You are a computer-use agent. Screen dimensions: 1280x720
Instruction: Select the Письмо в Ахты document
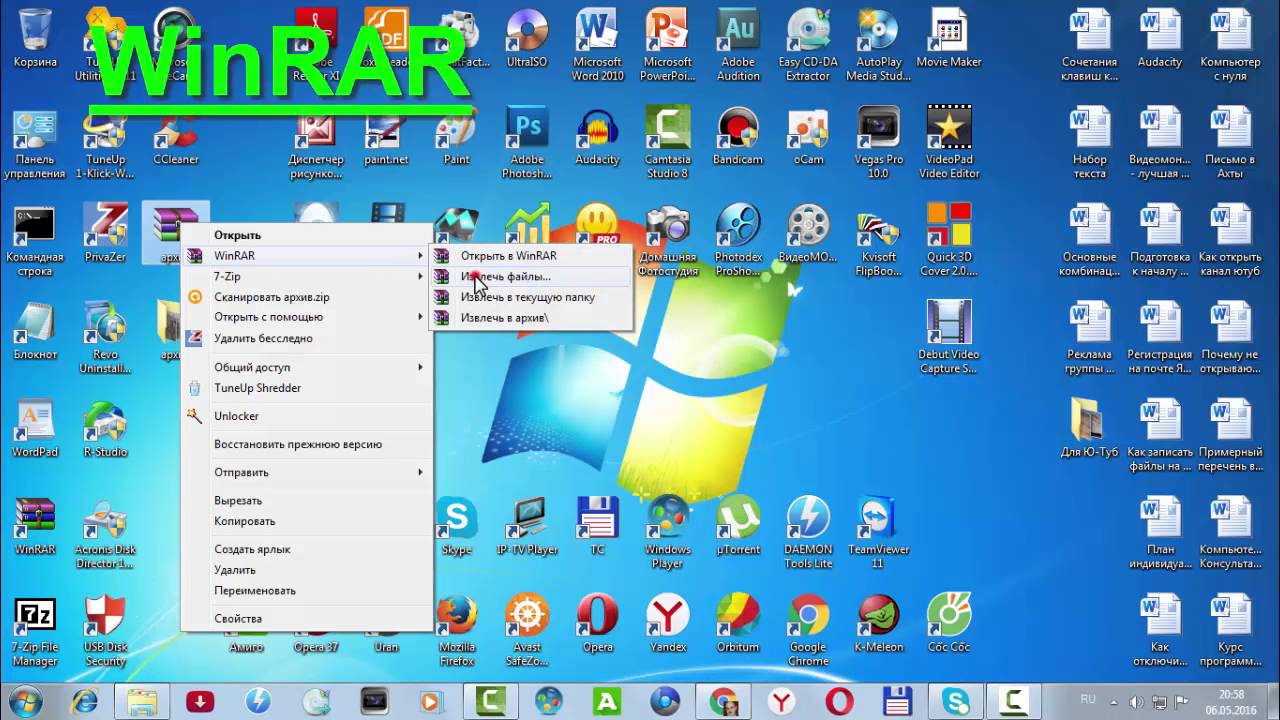(1230, 142)
